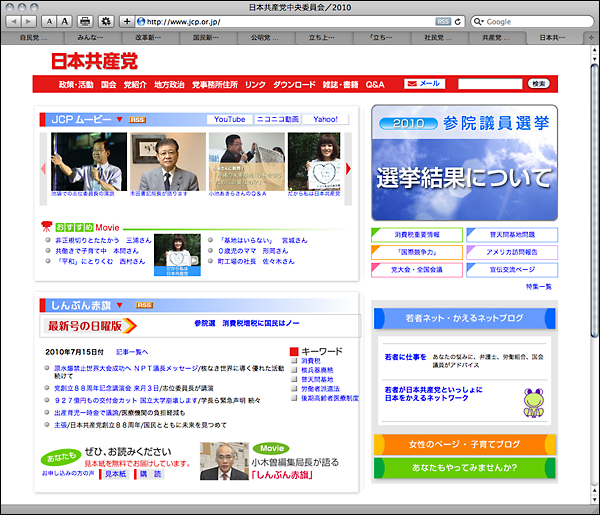Open 政策・活動 in the red nav bar
This screenshot has height=515, width=600.
pyautogui.click(x=74, y=85)
